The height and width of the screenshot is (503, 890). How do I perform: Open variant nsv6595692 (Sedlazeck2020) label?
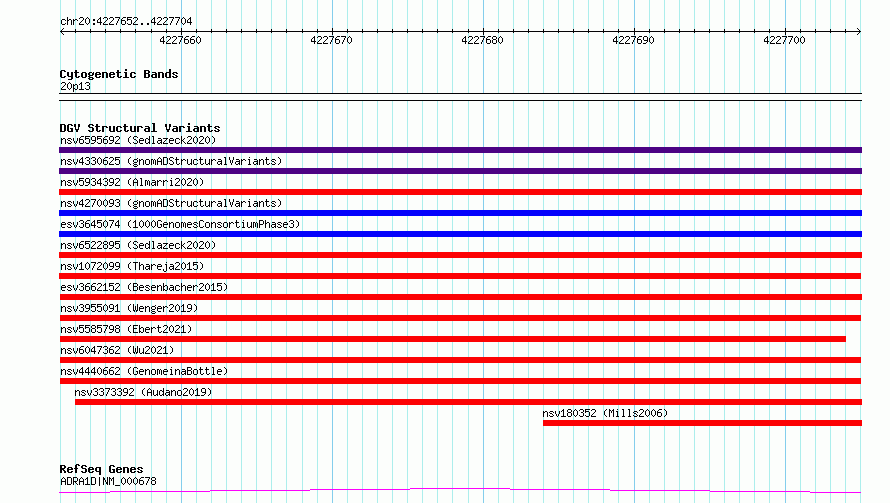(x=138, y=140)
